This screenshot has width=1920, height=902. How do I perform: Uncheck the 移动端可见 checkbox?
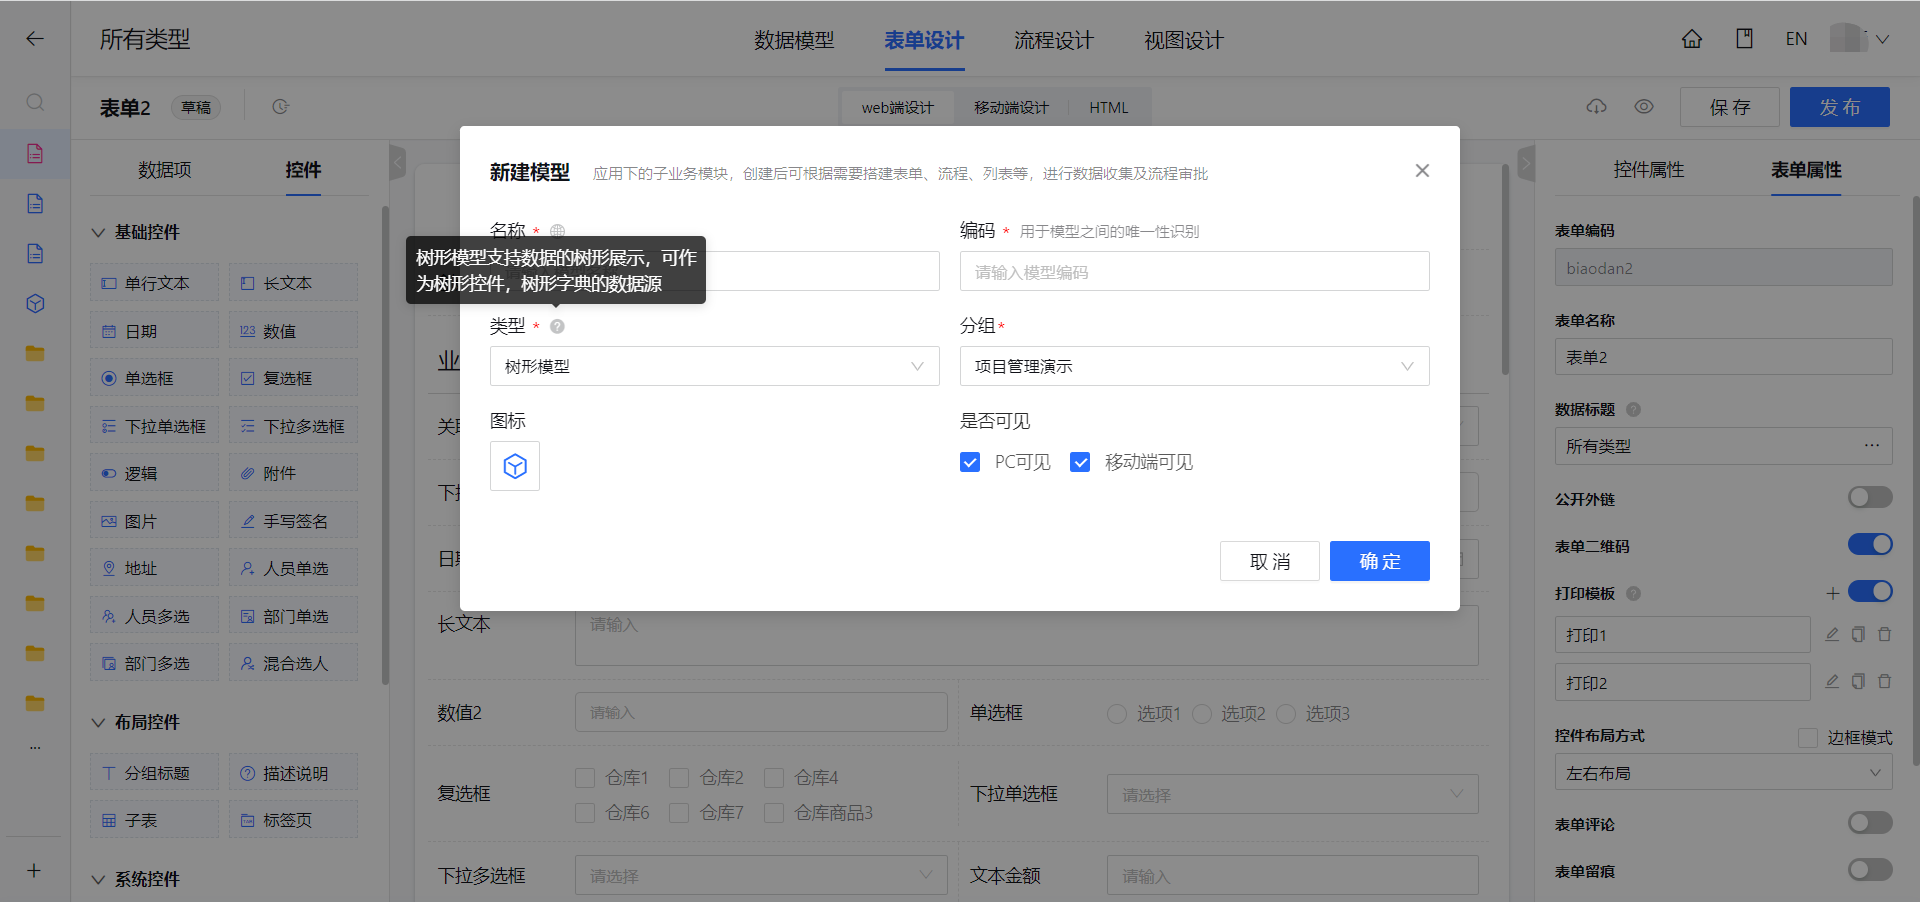[1080, 462]
